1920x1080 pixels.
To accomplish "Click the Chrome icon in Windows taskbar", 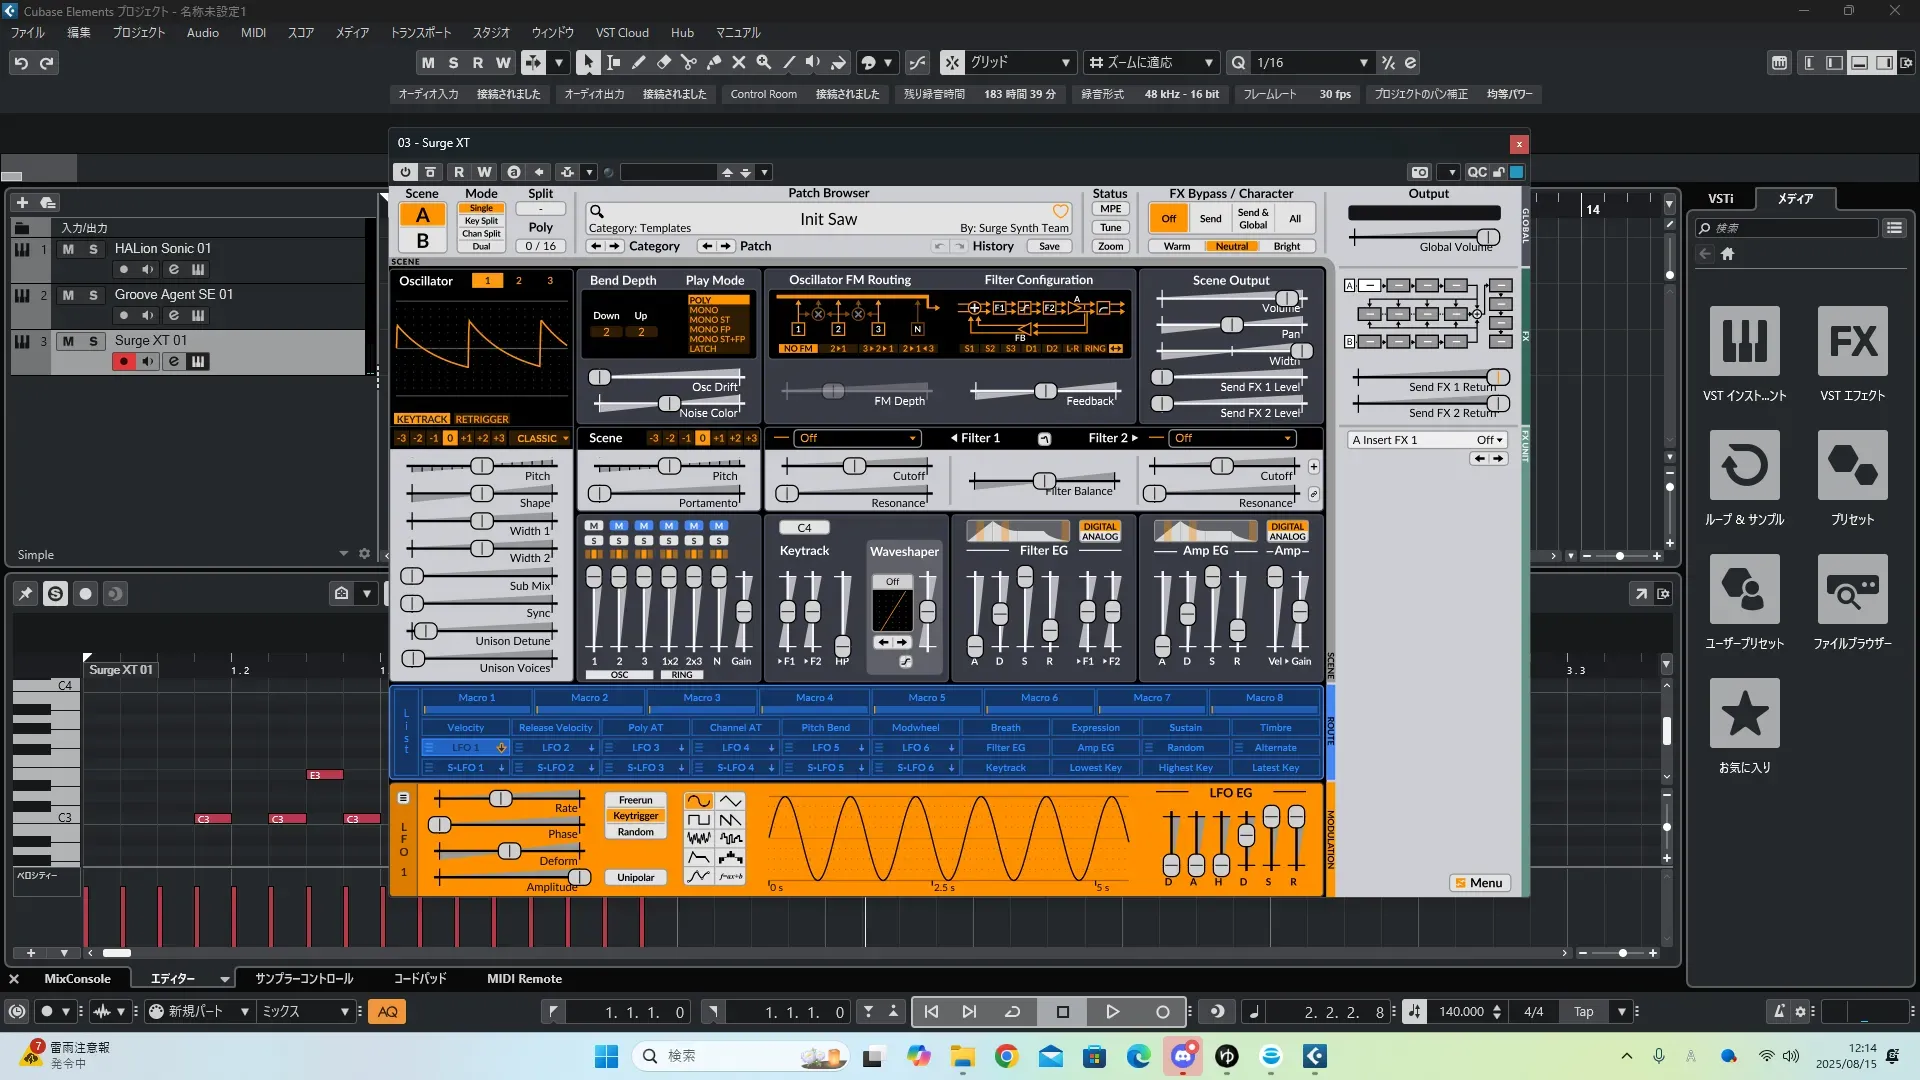I will [x=1006, y=1056].
